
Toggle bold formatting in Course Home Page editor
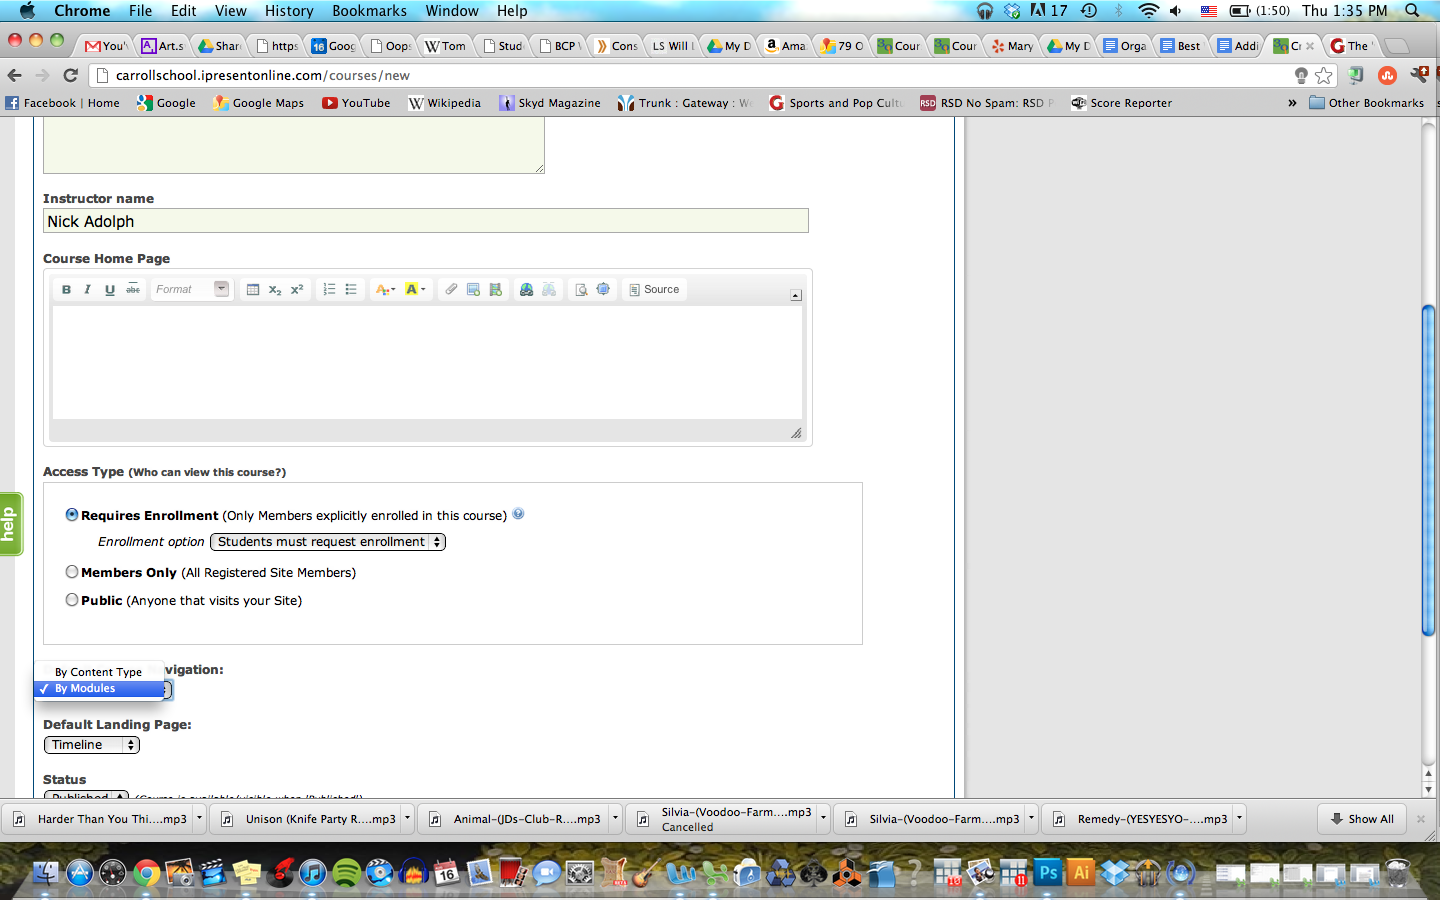coord(66,289)
